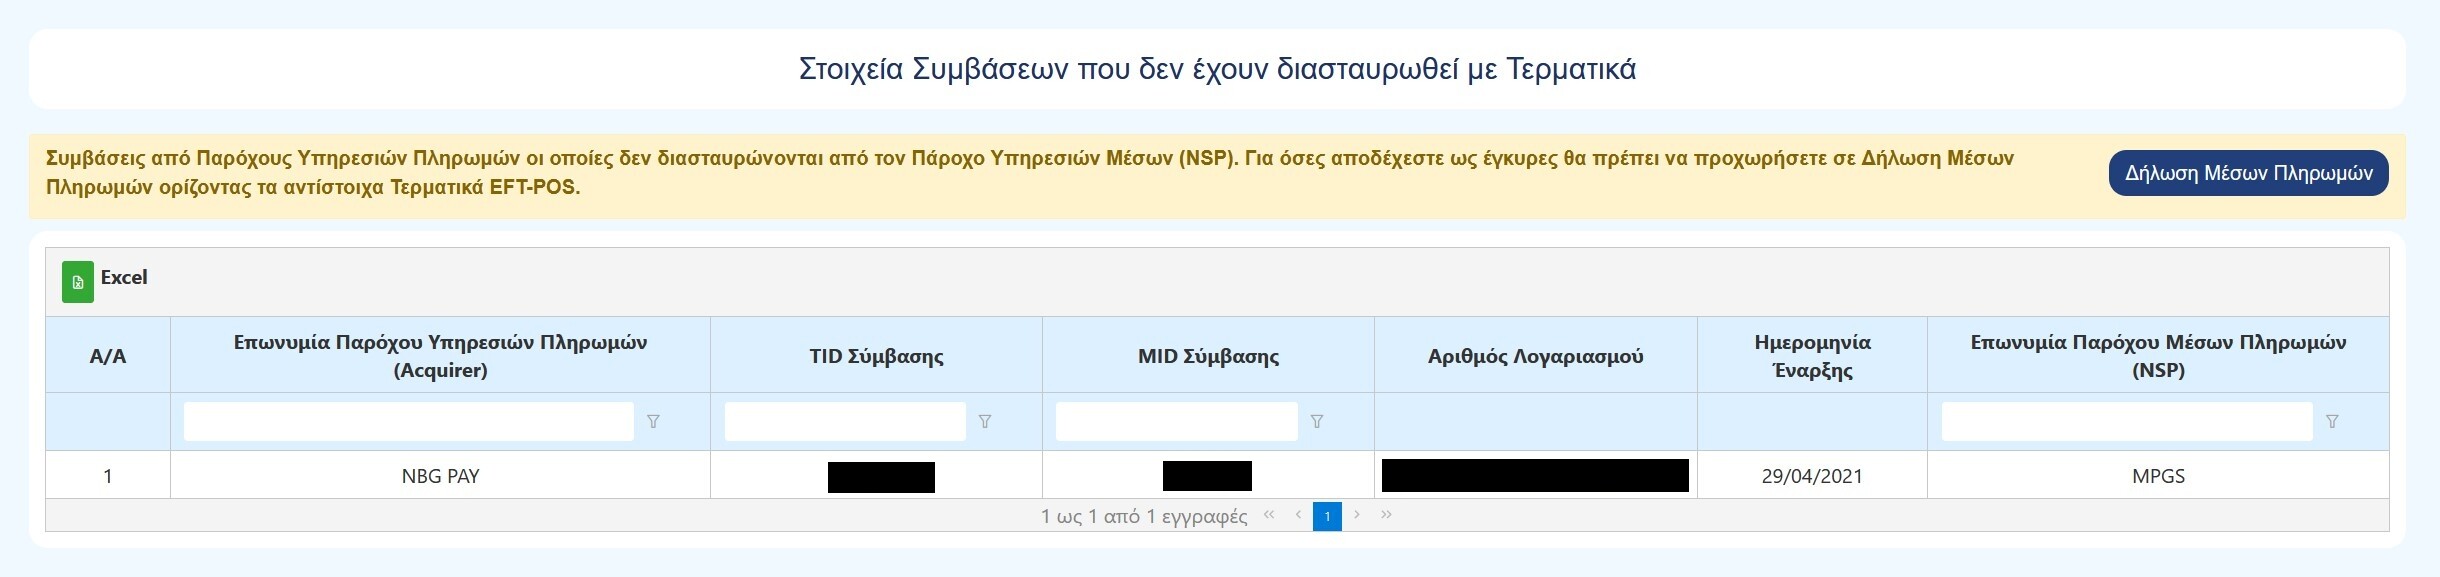Image resolution: width=2440 pixels, height=577 pixels.
Task: Click the green Excel export icon
Action: click(78, 282)
